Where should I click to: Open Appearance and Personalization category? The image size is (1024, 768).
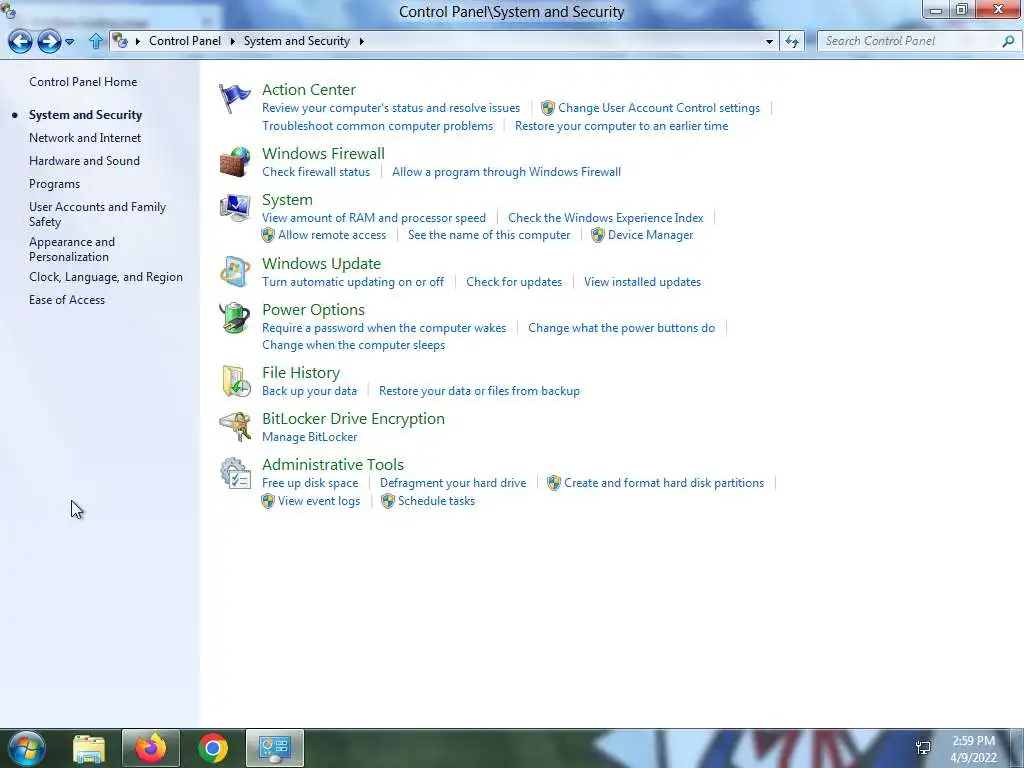click(72, 249)
